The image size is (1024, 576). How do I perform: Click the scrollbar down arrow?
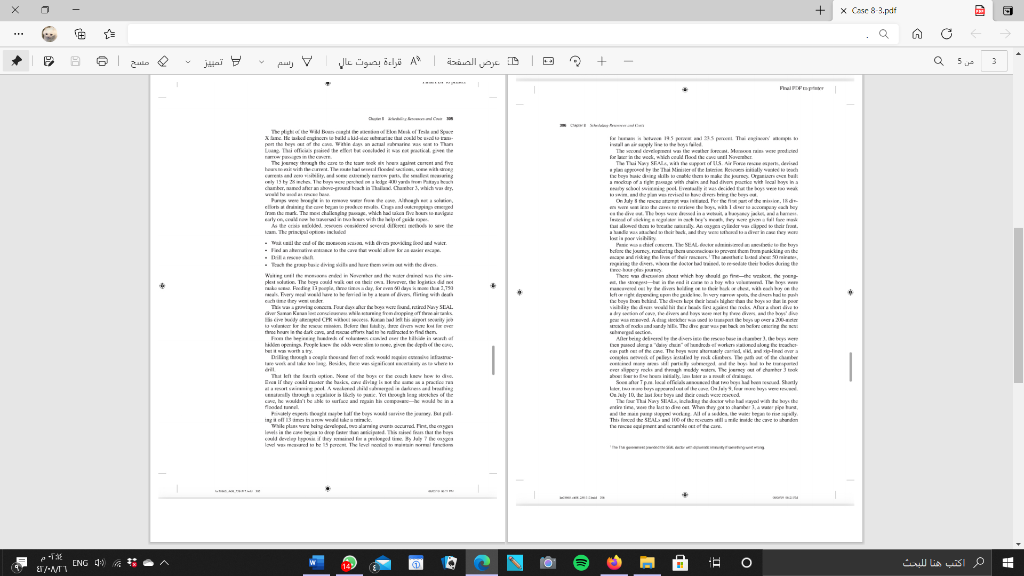pyautogui.click(x=1018, y=544)
